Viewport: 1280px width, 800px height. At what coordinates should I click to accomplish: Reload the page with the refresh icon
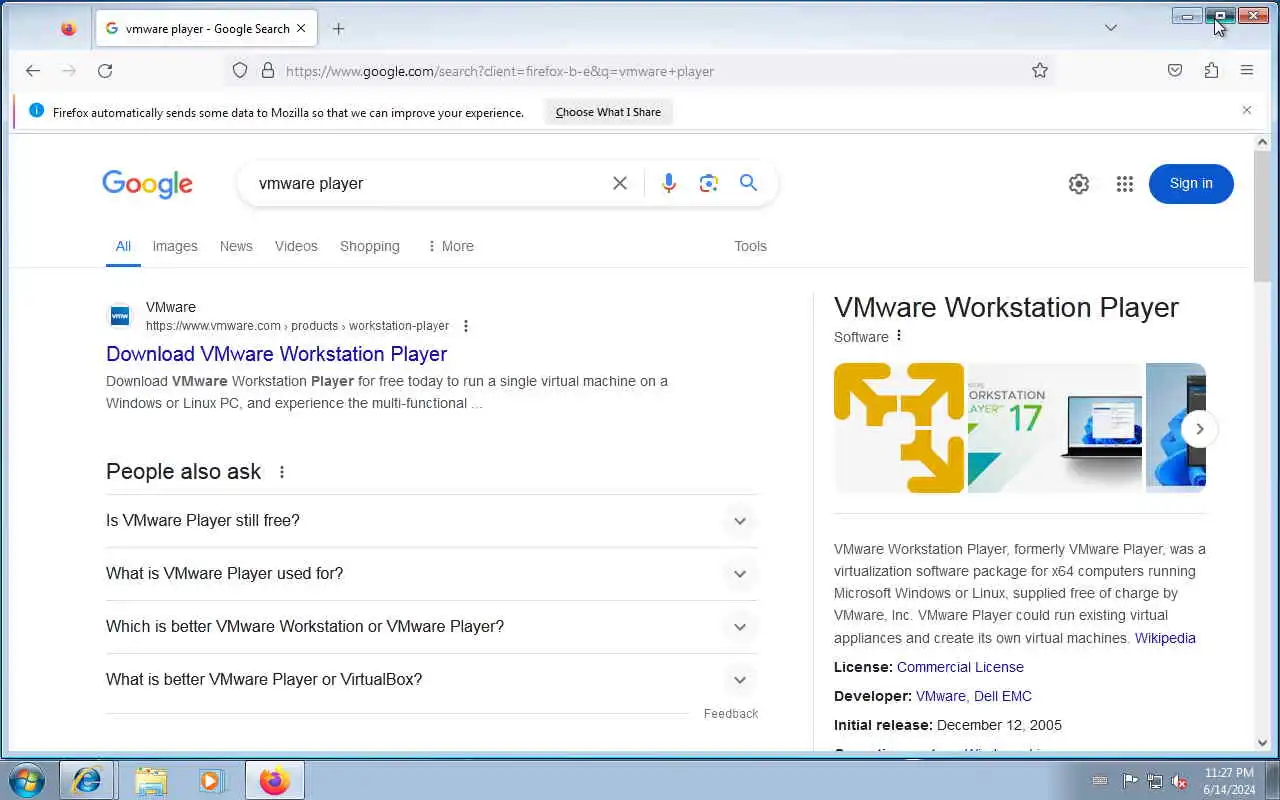tap(105, 70)
